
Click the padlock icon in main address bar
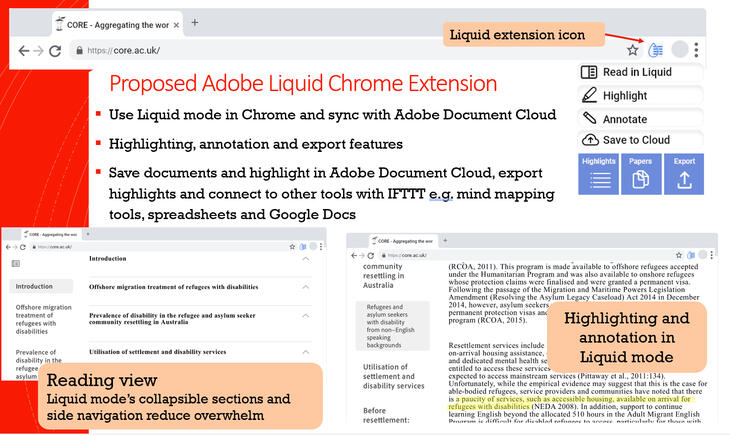tap(79, 50)
